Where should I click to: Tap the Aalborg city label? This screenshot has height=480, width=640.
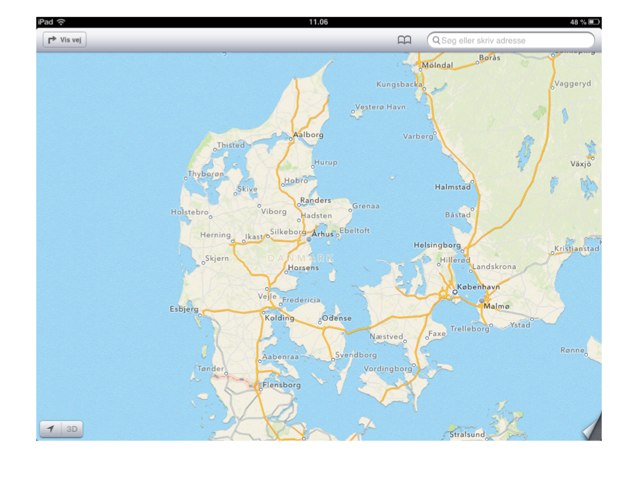[308, 134]
